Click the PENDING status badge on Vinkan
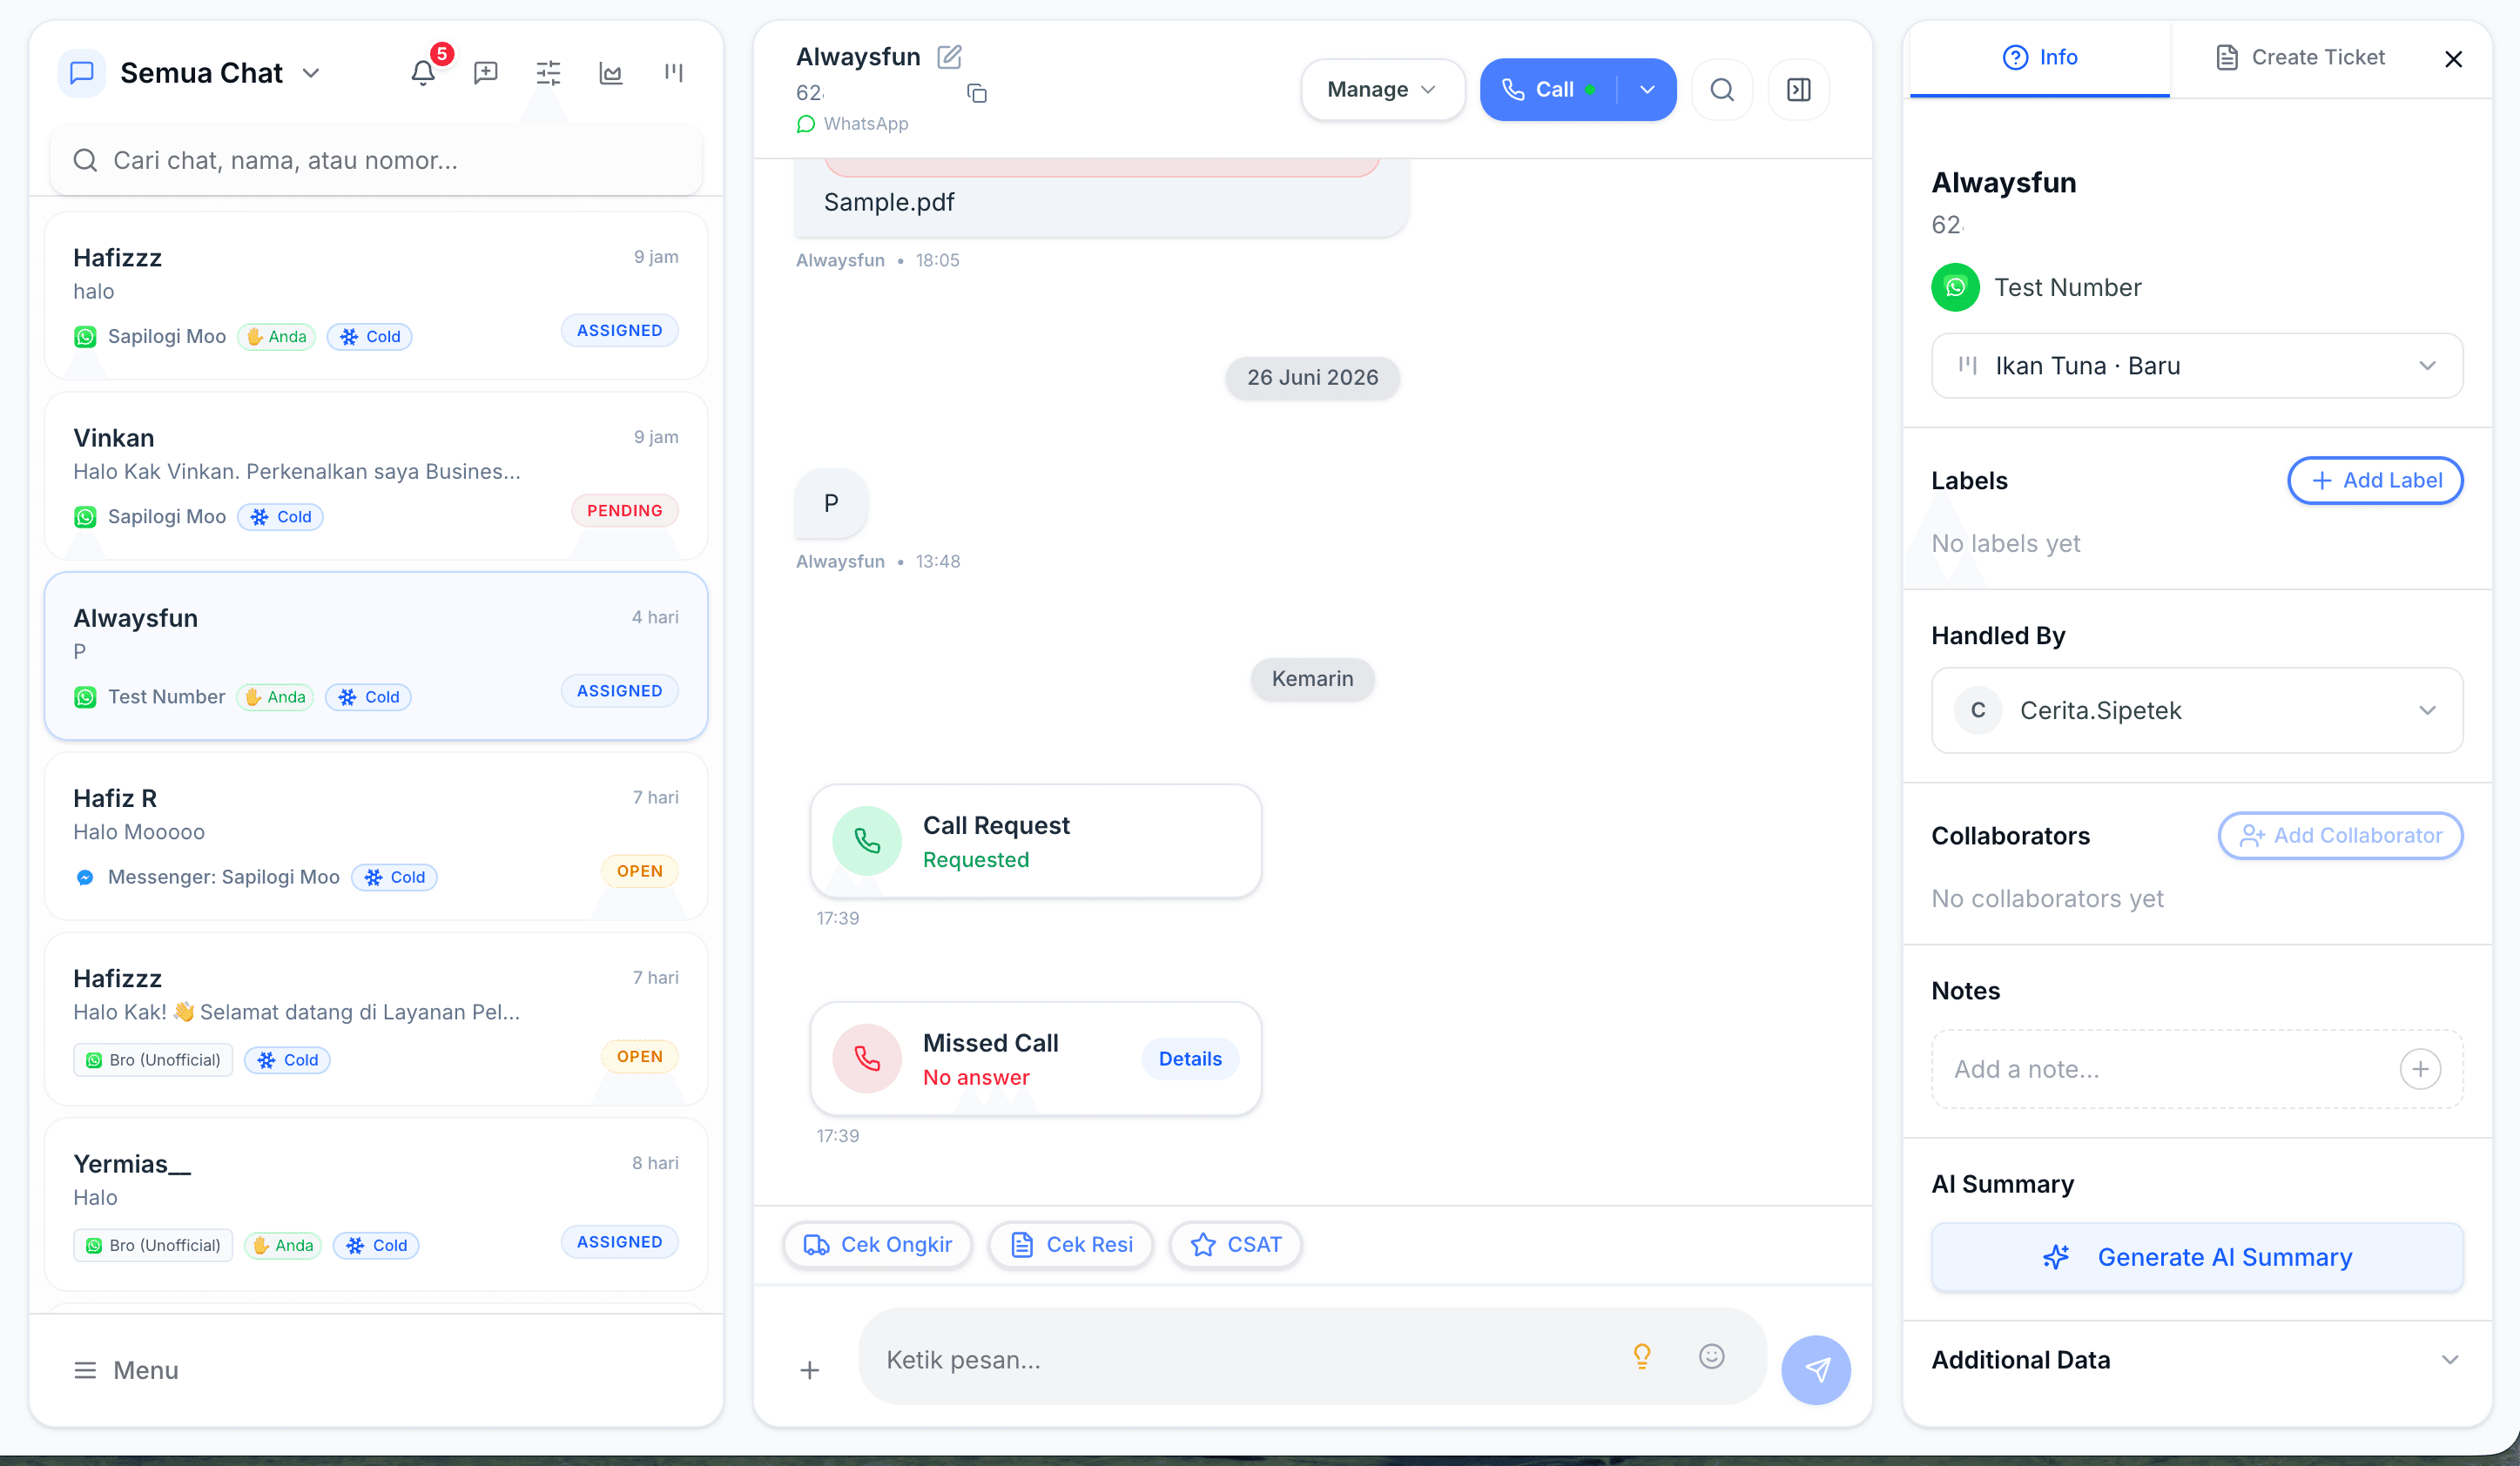Image resolution: width=2520 pixels, height=1466 pixels. click(625, 511)
